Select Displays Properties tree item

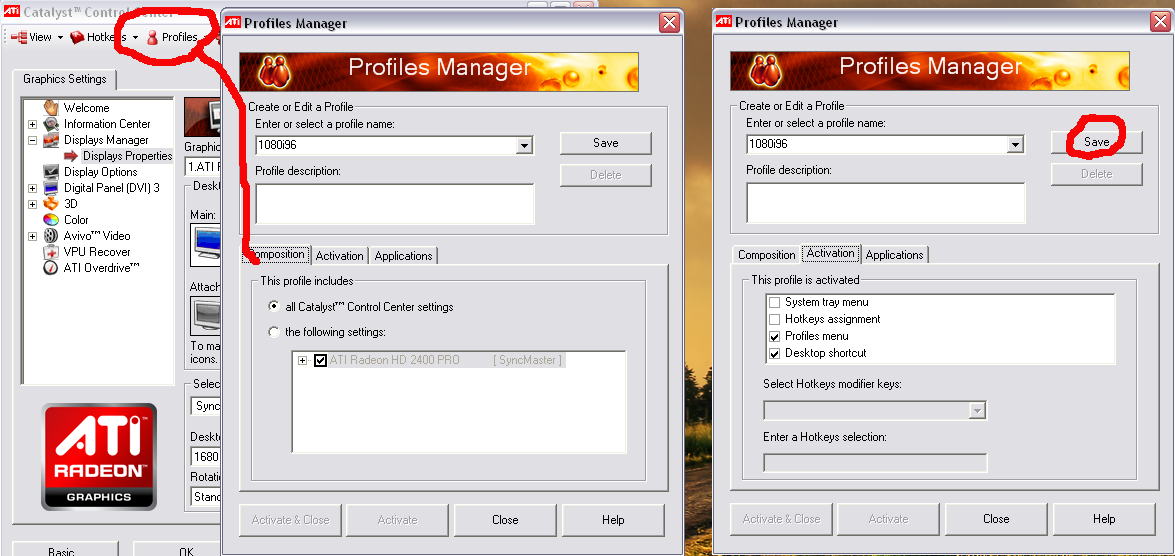127,156
